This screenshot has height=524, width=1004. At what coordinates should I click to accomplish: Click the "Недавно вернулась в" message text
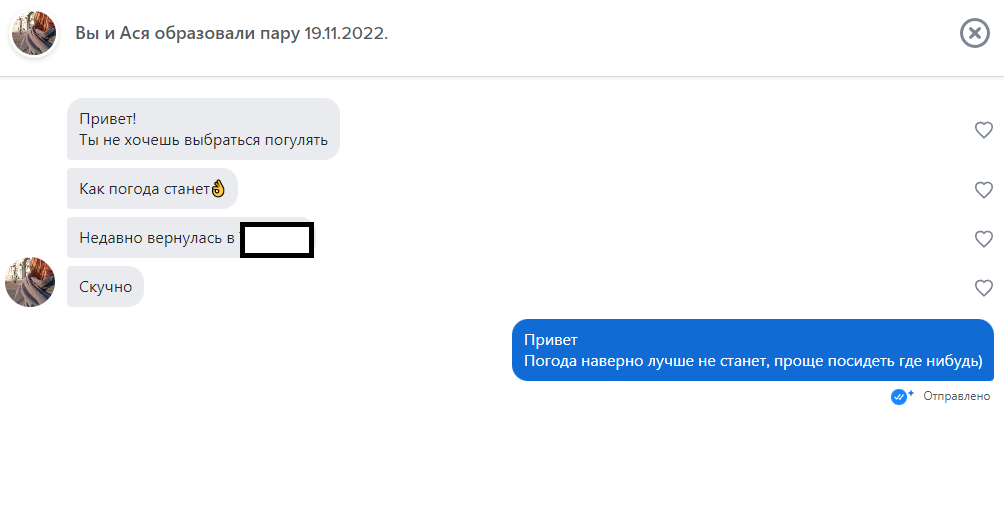click(156, 238)
